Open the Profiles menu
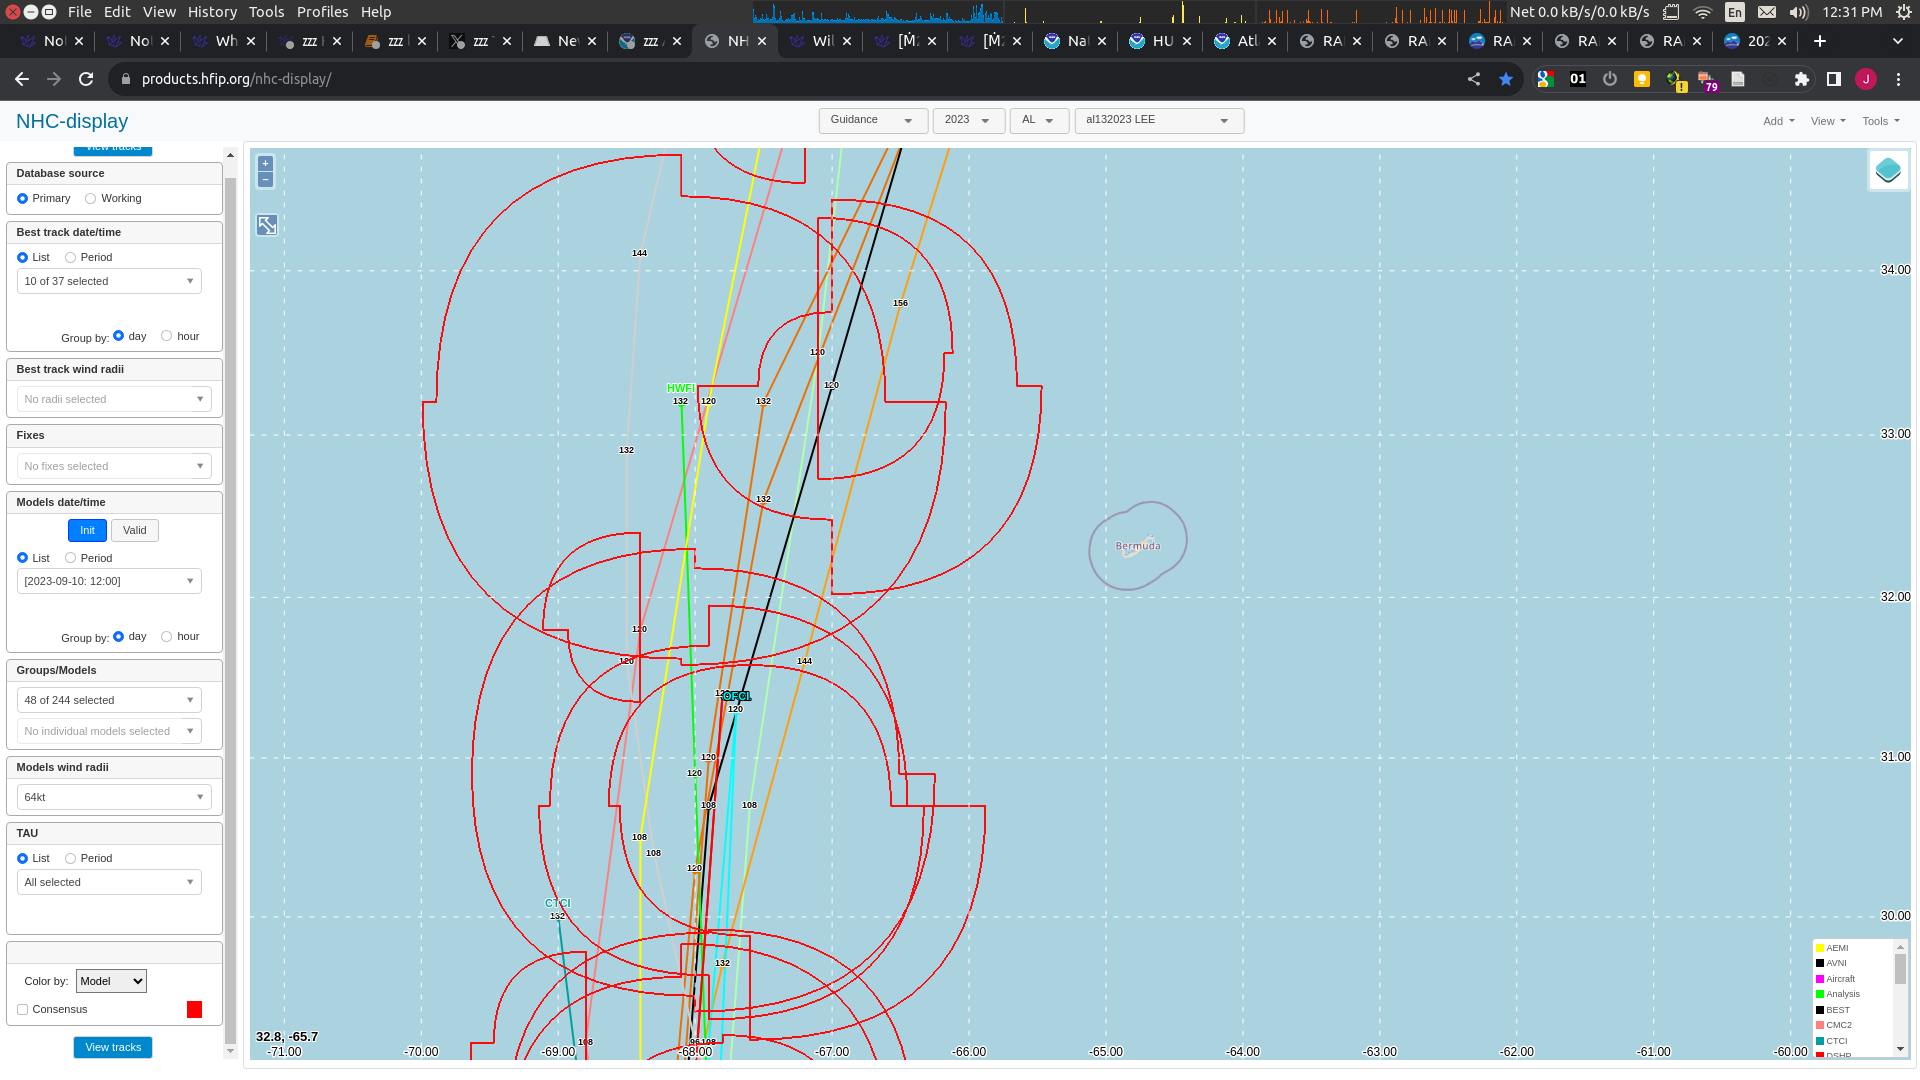This screenshot has height=1080, width=1920. 322,12
